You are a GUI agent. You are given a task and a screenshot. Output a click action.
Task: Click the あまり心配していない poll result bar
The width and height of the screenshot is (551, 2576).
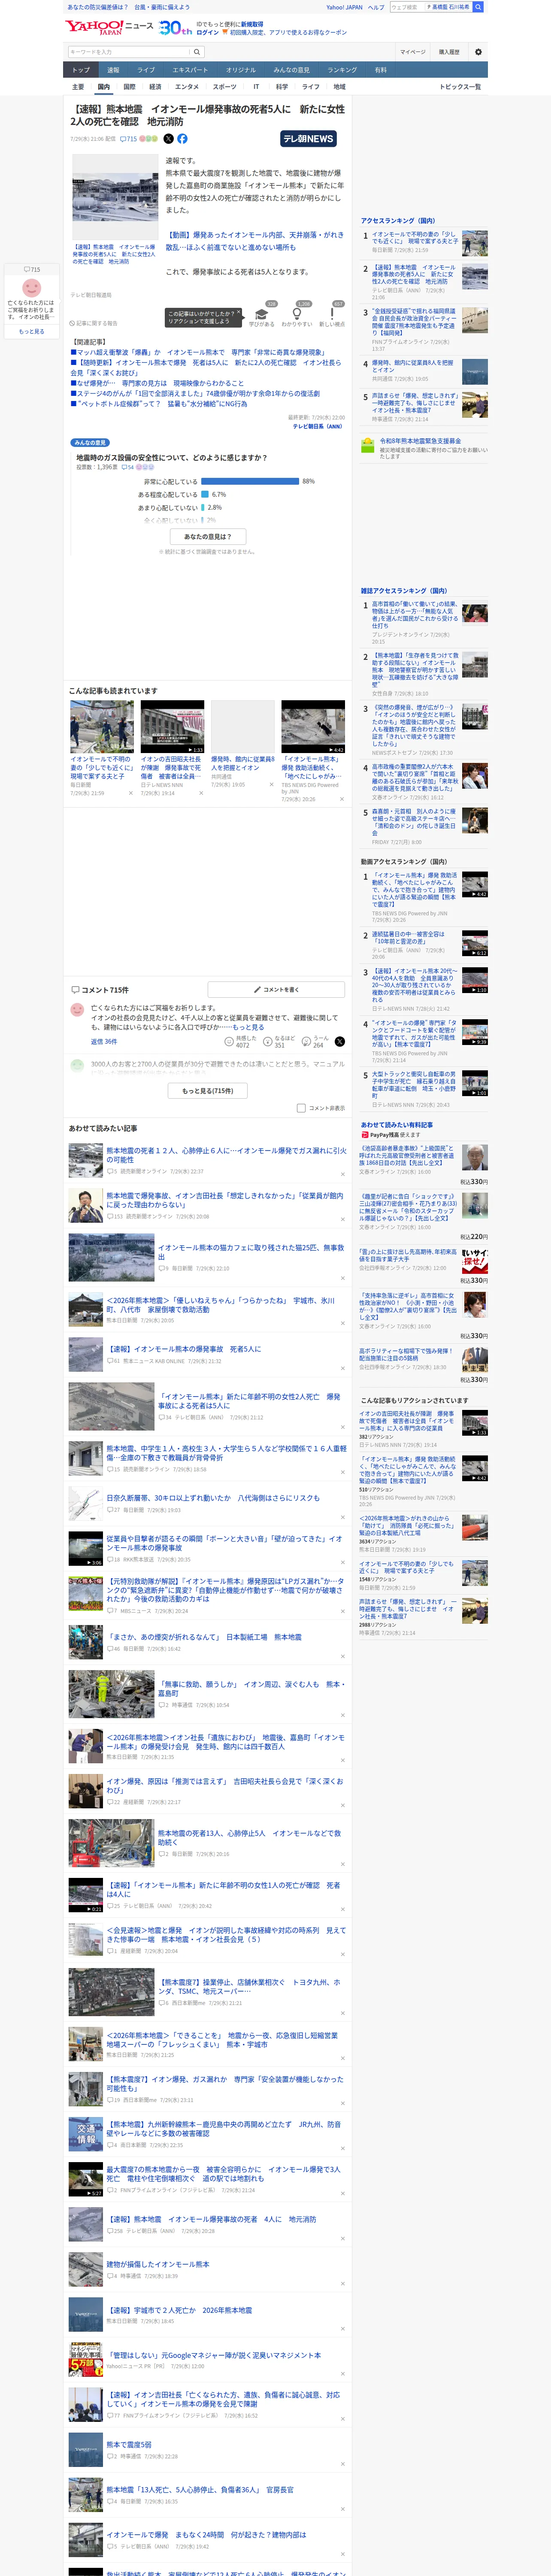(x=203, y=507)
